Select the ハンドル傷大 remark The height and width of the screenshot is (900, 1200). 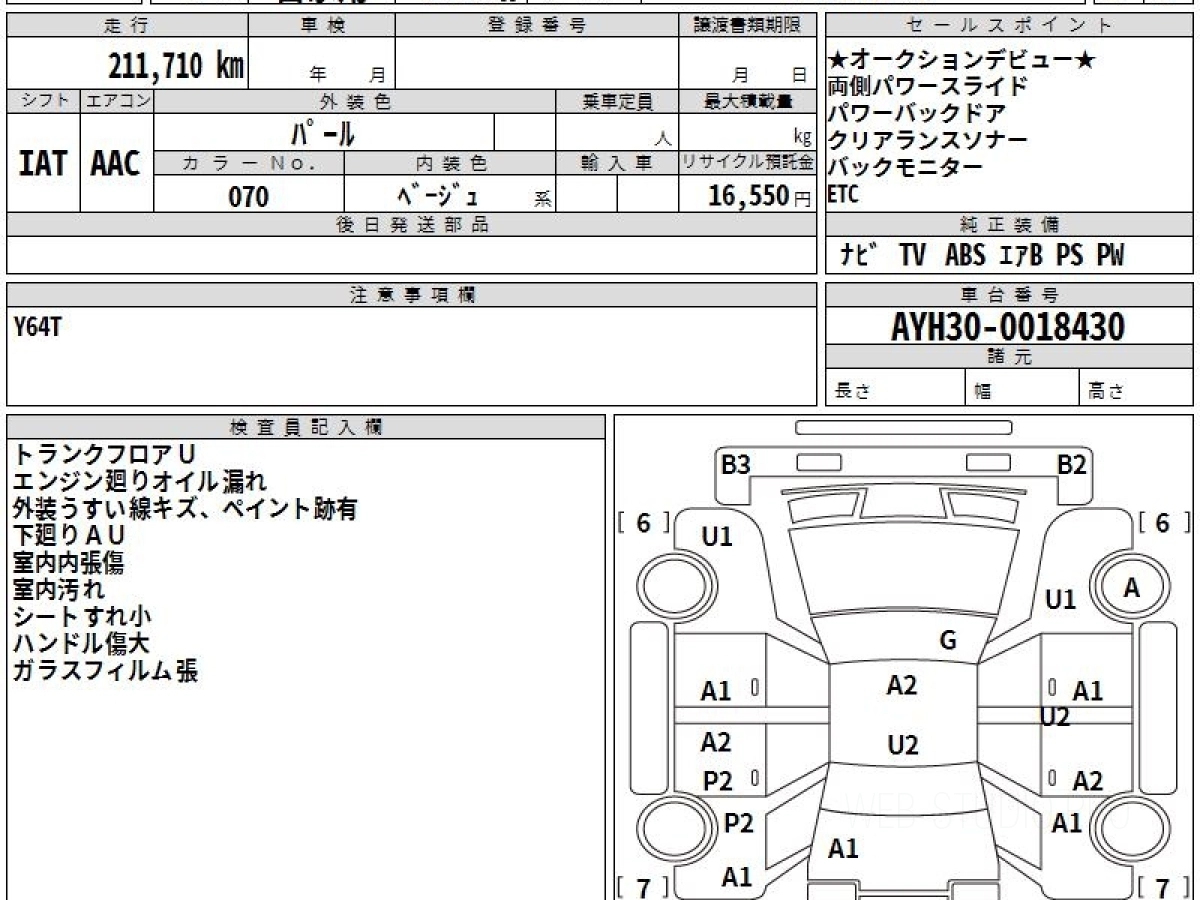[x=81, y=644]
